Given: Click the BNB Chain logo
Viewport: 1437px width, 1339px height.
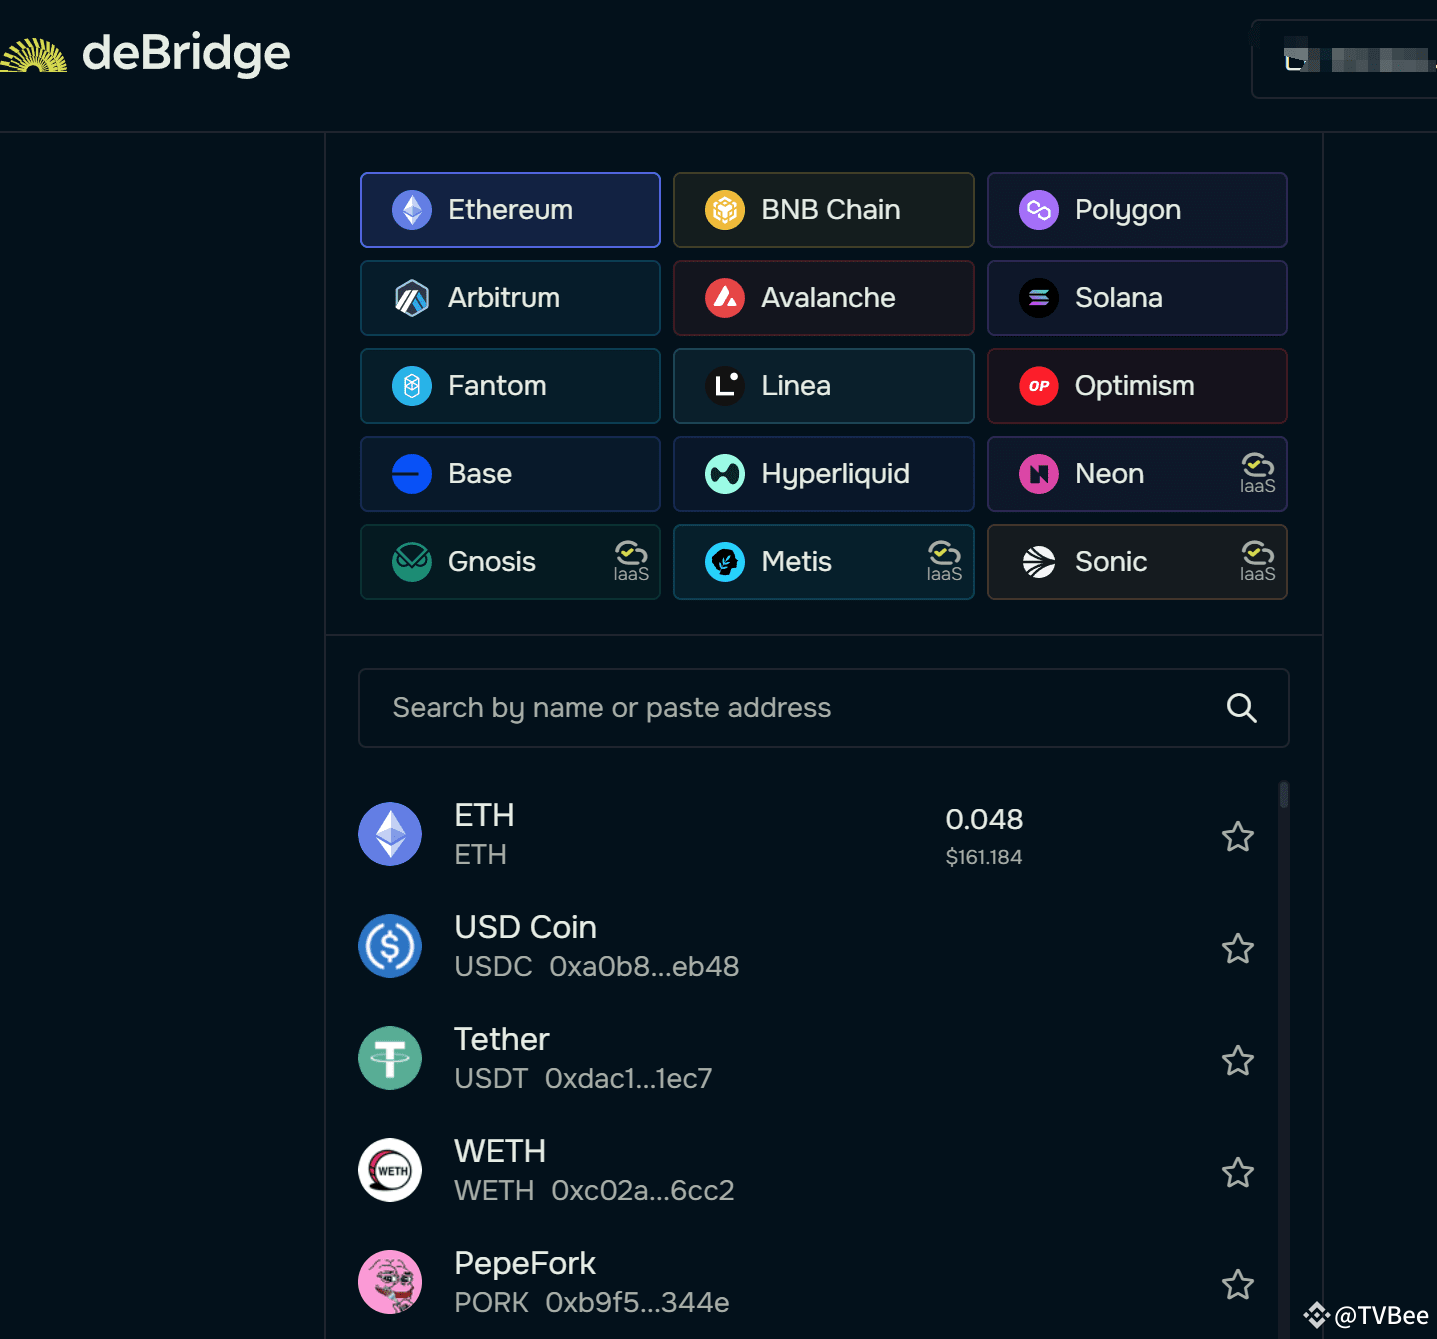Looking at the screenshot, I should tap(725, 210).
